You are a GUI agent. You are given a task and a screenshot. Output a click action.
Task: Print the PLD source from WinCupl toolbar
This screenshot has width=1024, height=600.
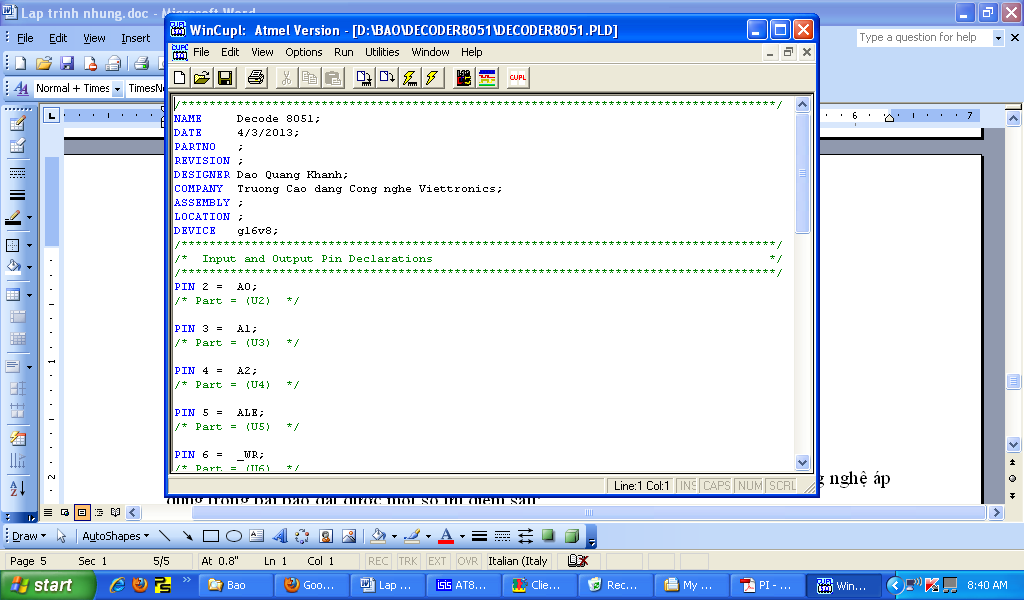[256, 78]
